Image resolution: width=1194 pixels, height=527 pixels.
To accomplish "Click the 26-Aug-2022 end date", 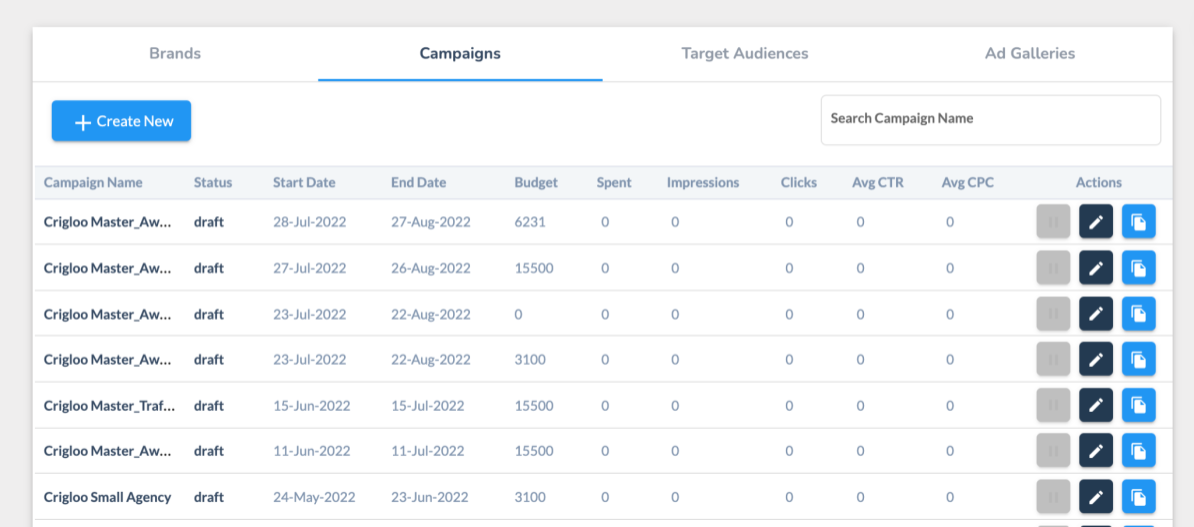I will coord(431,268).
